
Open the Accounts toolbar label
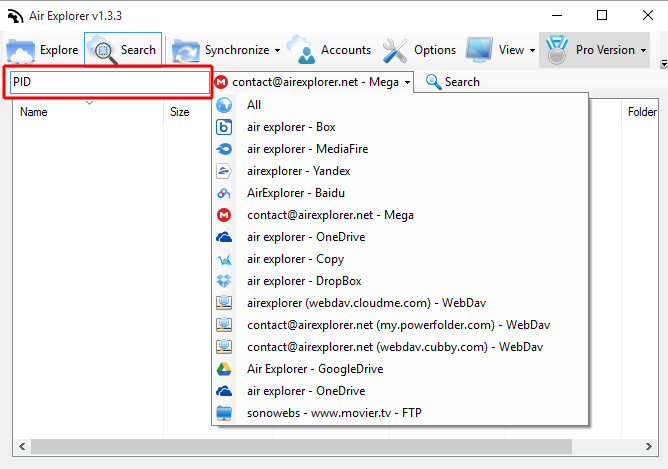[346, 50]
